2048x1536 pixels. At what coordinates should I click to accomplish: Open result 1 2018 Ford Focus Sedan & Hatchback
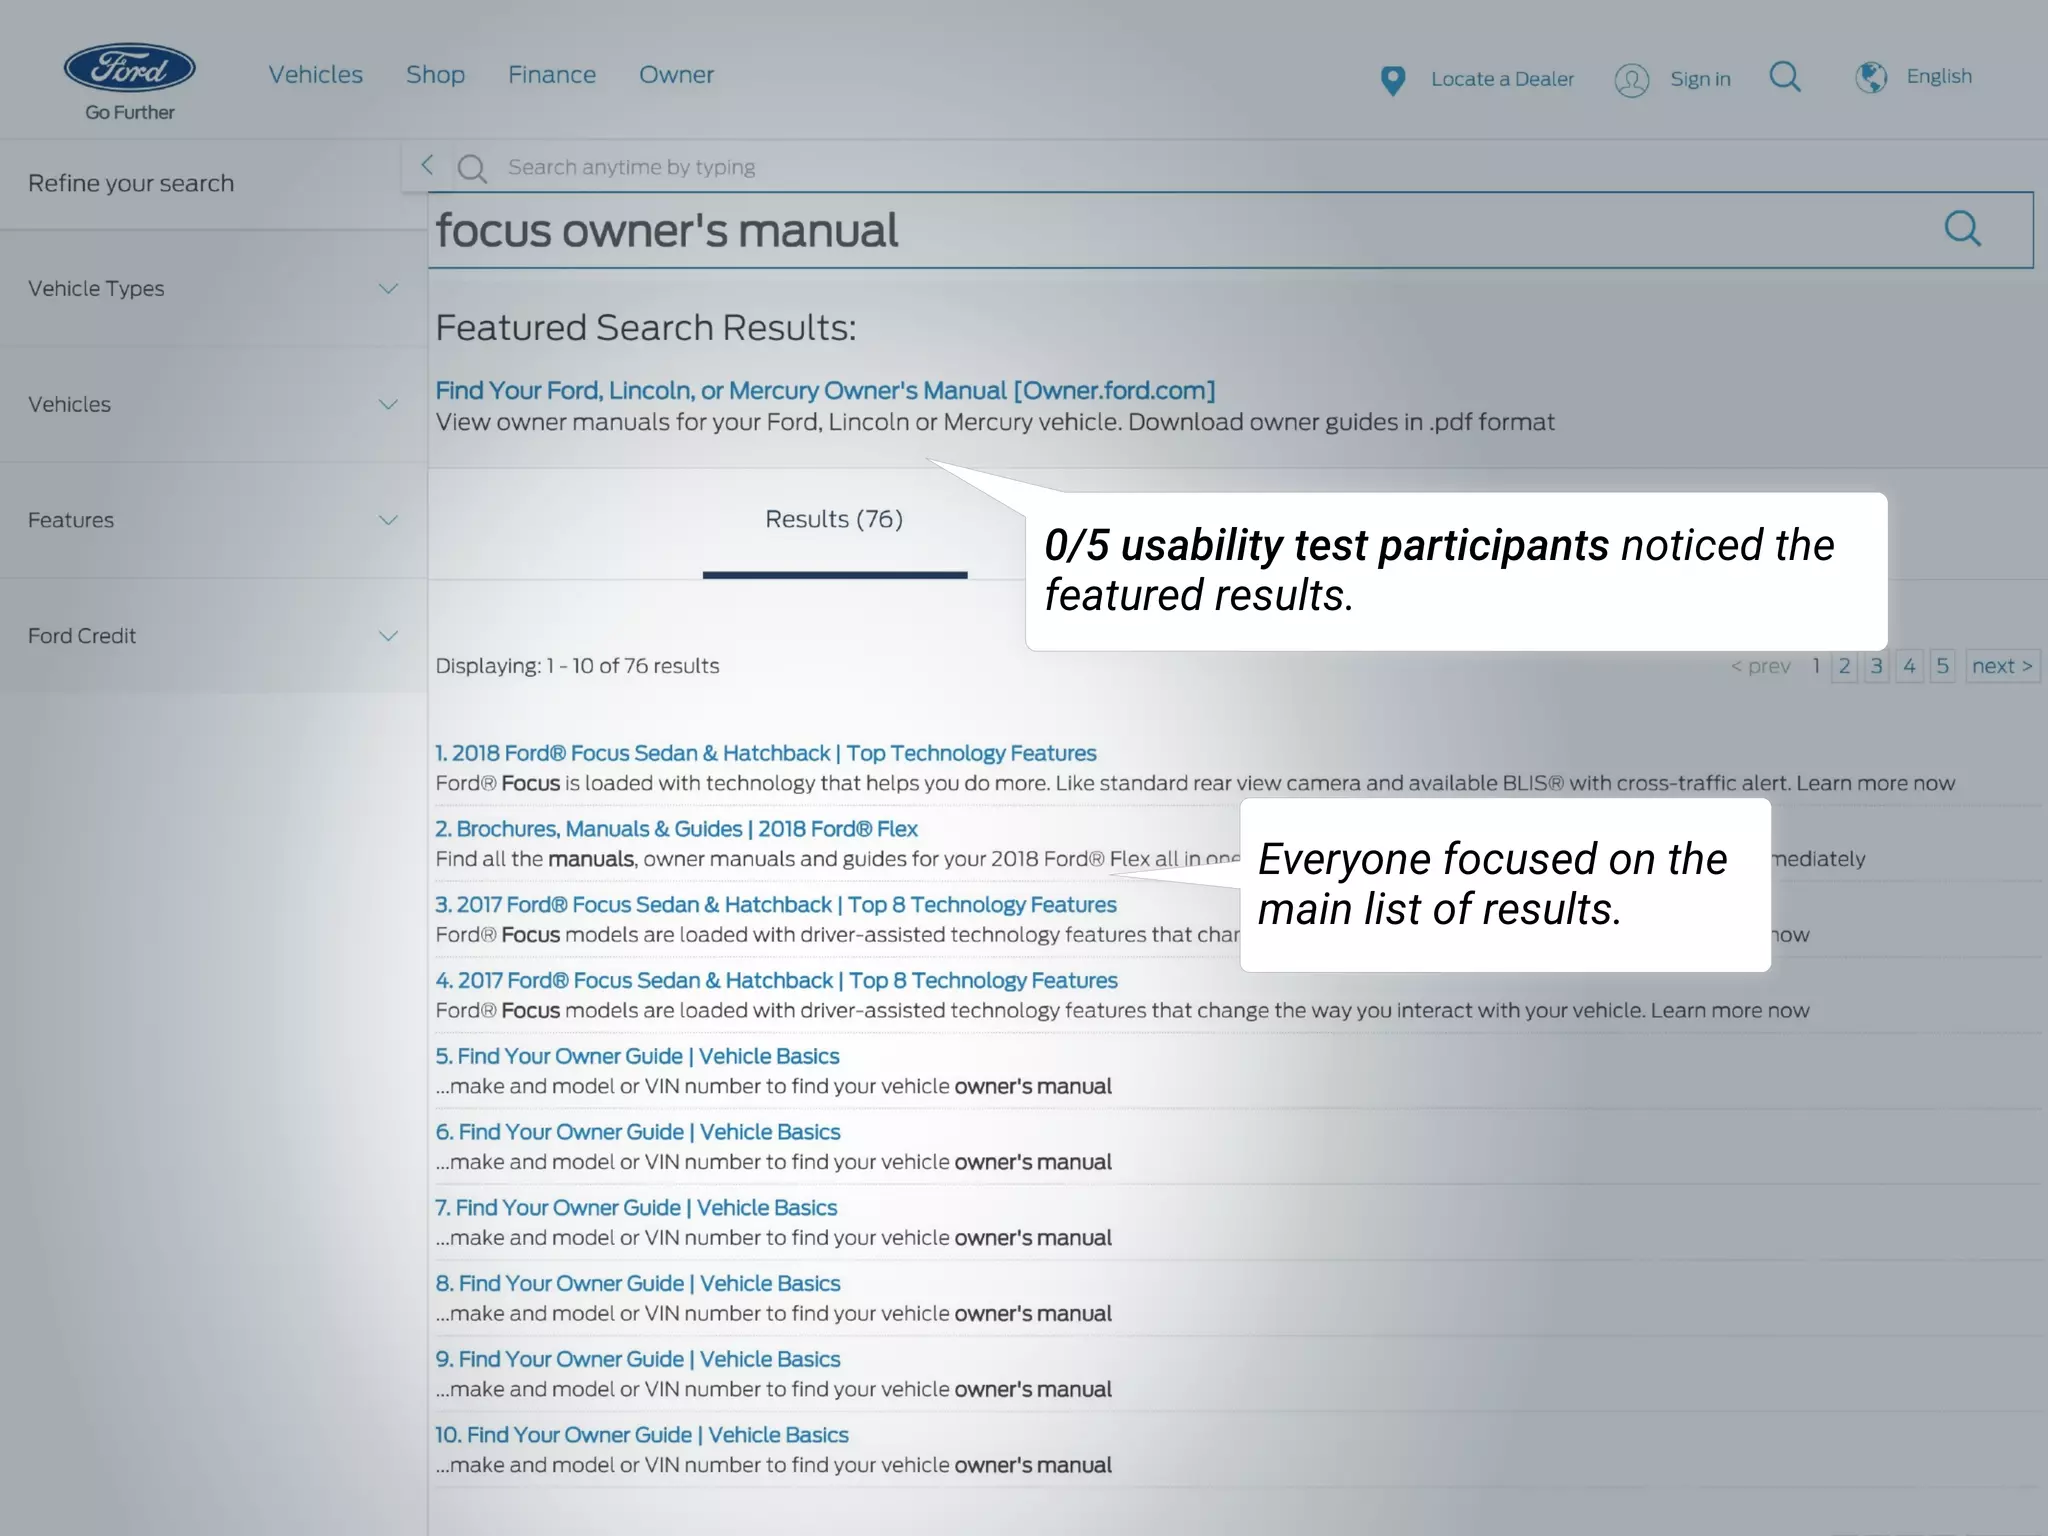765,753
